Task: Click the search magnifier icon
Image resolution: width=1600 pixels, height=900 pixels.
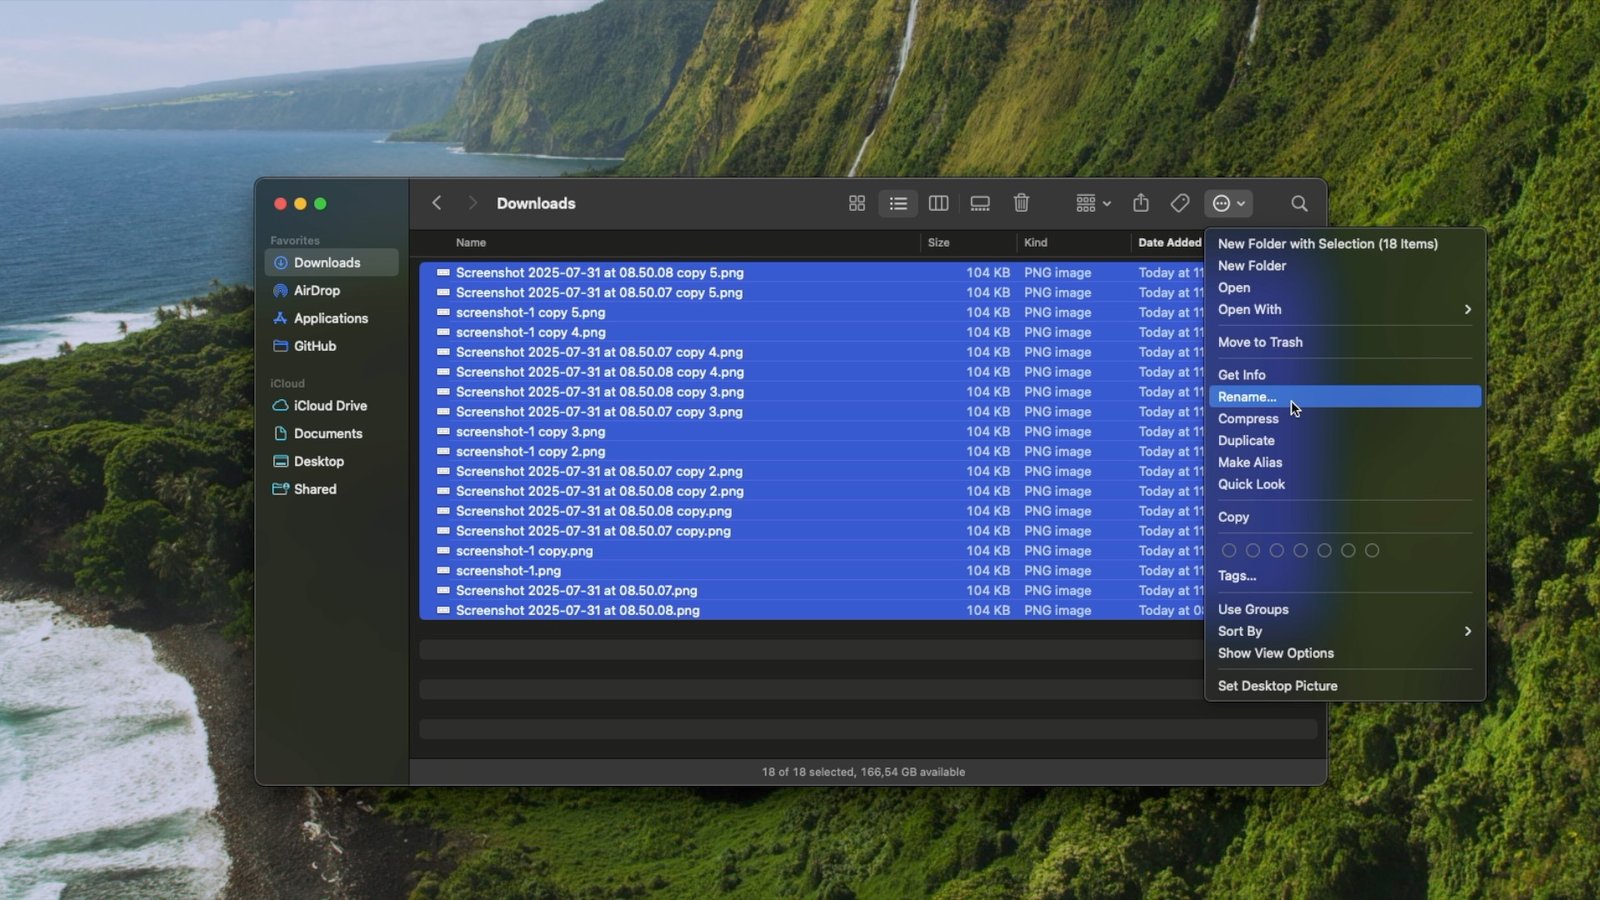Action: pos(1299,203)
